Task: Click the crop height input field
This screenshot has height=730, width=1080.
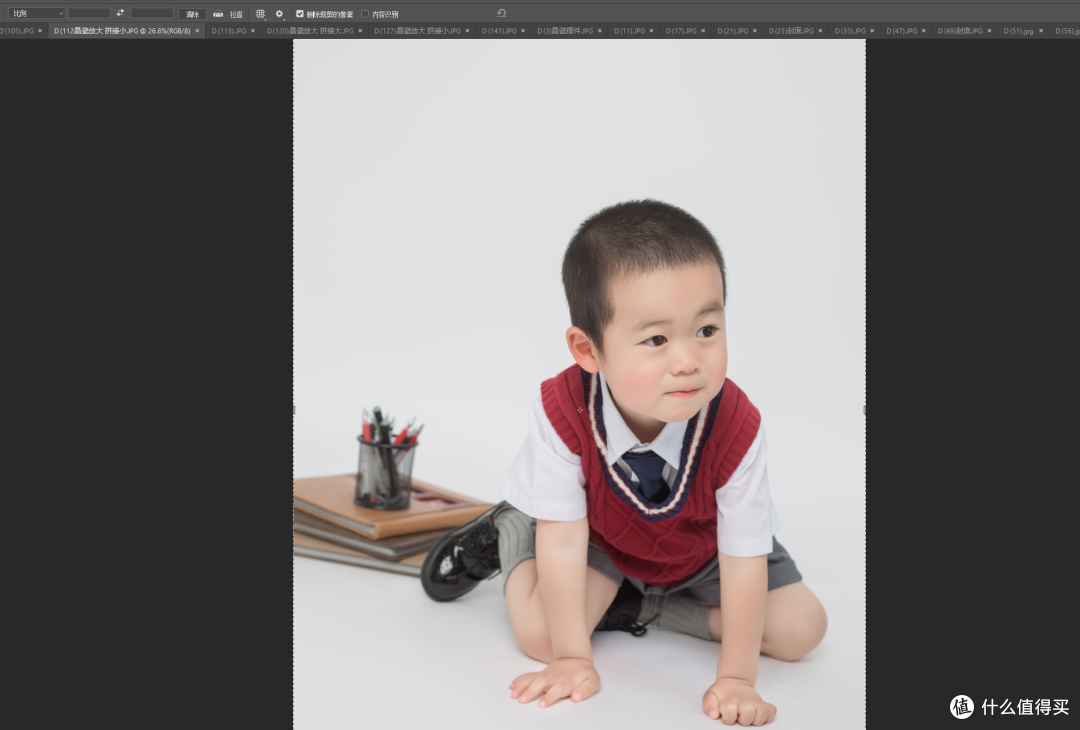Action: pyautogui.click(x=151, y=13)
